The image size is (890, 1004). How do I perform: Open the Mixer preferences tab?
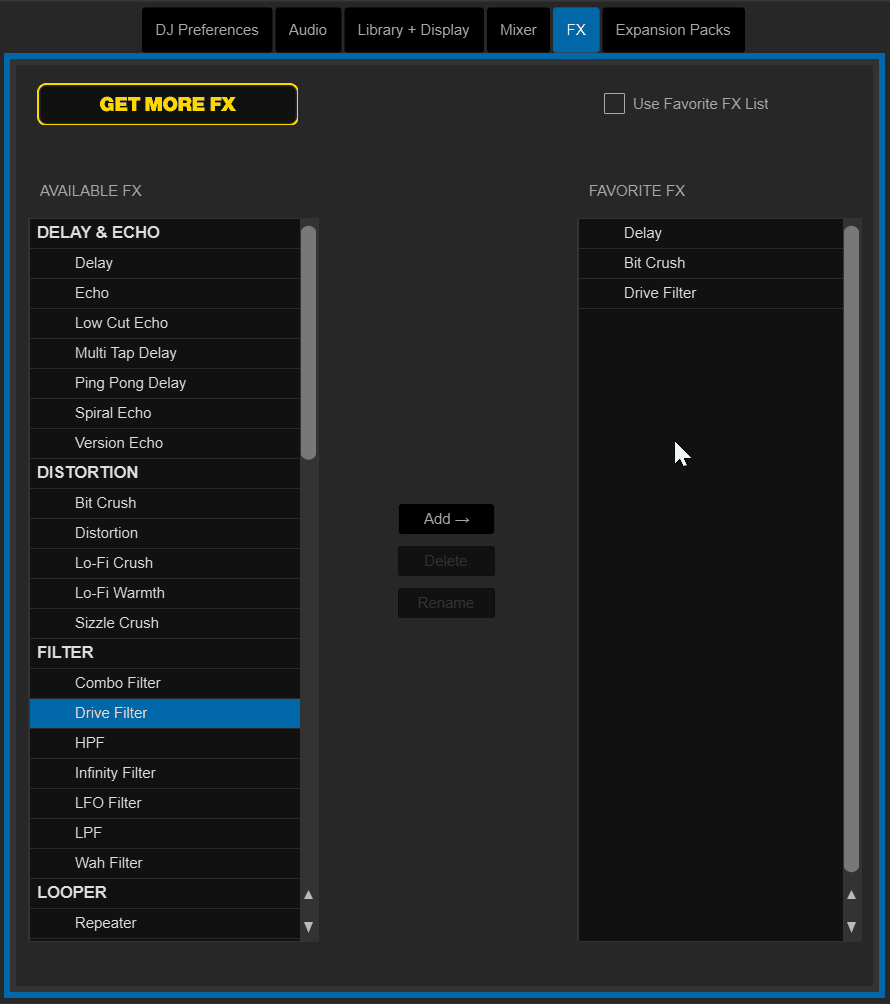[x=518, y=30]
